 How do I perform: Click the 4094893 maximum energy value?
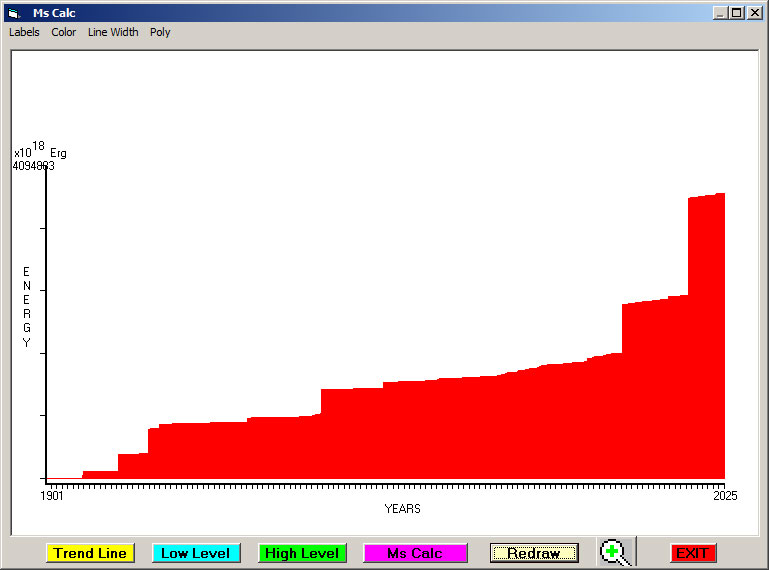33,166
